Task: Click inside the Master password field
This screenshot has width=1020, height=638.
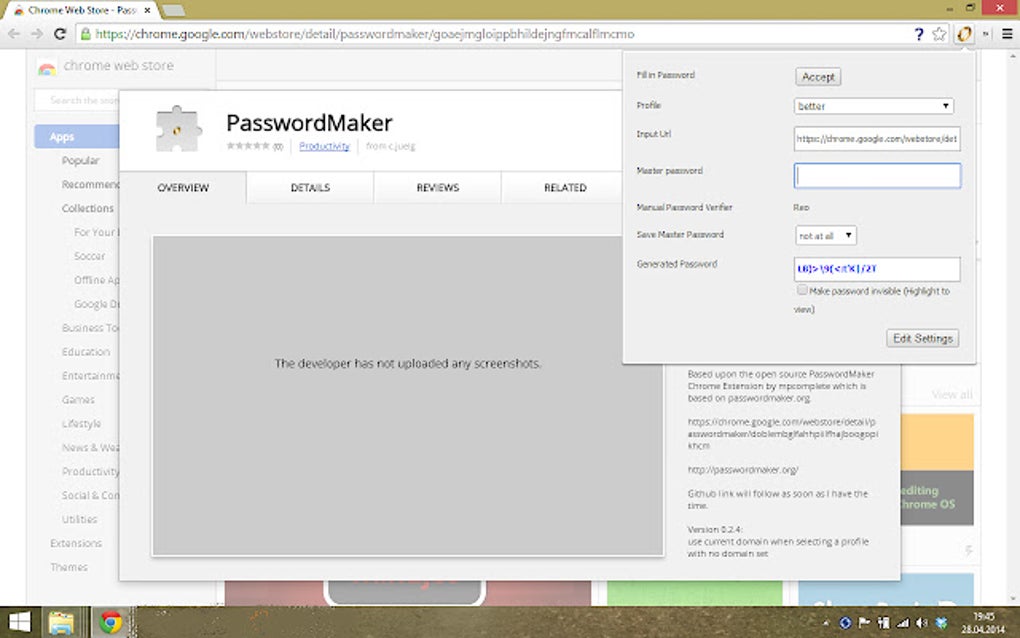Action: 877,174
